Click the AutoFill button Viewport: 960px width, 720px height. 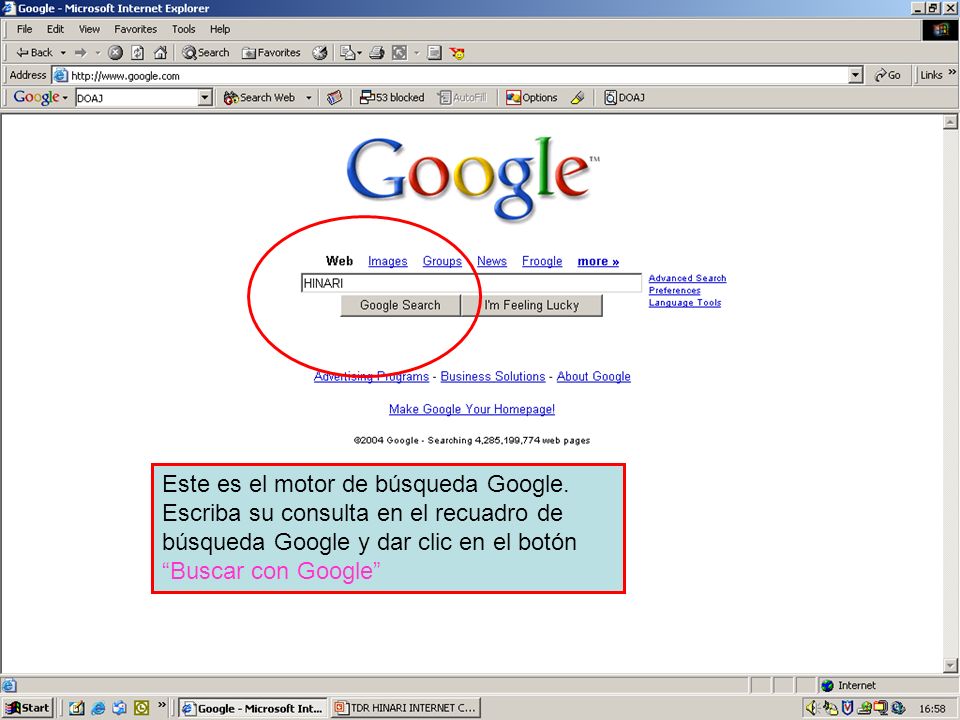click(462, 97)
